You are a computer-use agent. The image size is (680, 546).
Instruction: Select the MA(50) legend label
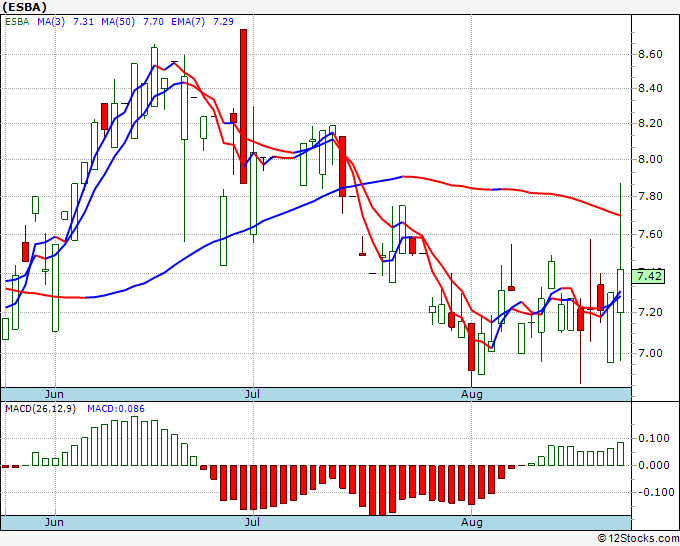pyautogui.click(x=118, y=22)
